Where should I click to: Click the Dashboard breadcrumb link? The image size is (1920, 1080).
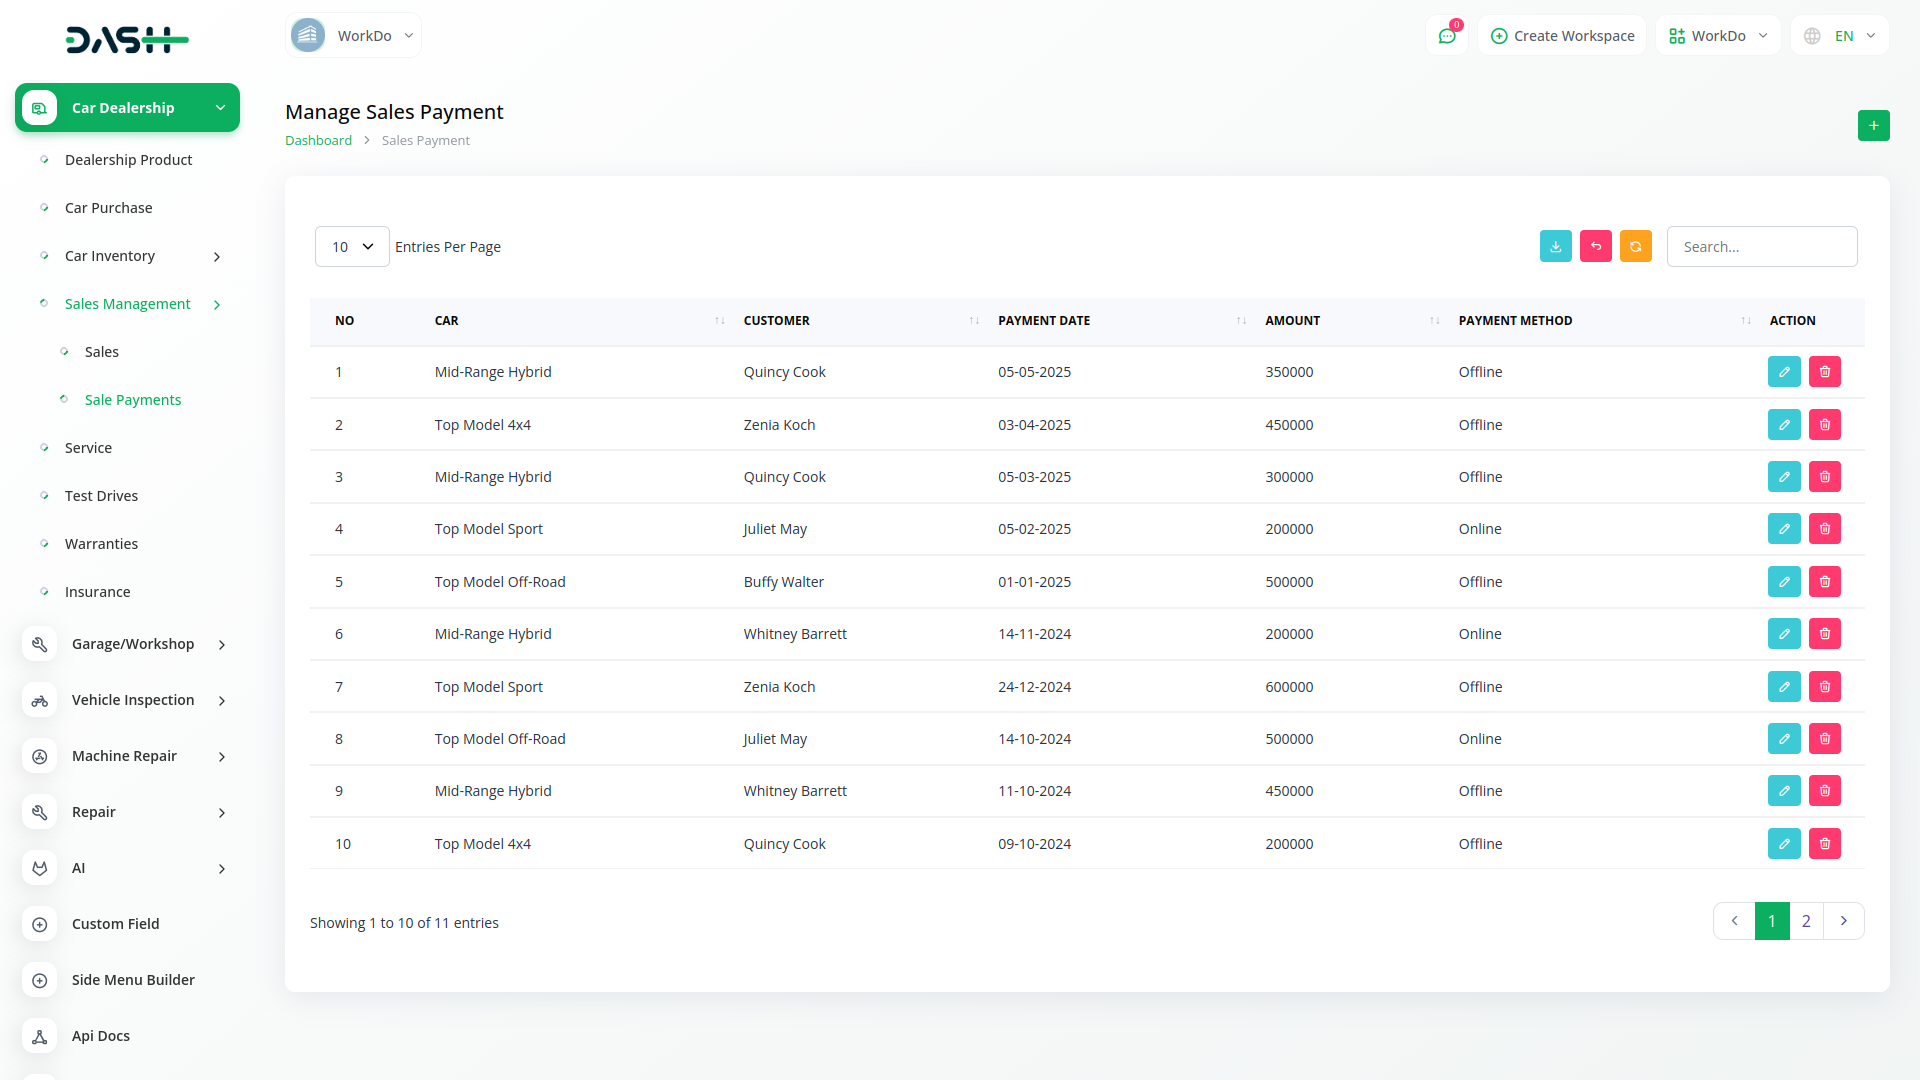318,141
